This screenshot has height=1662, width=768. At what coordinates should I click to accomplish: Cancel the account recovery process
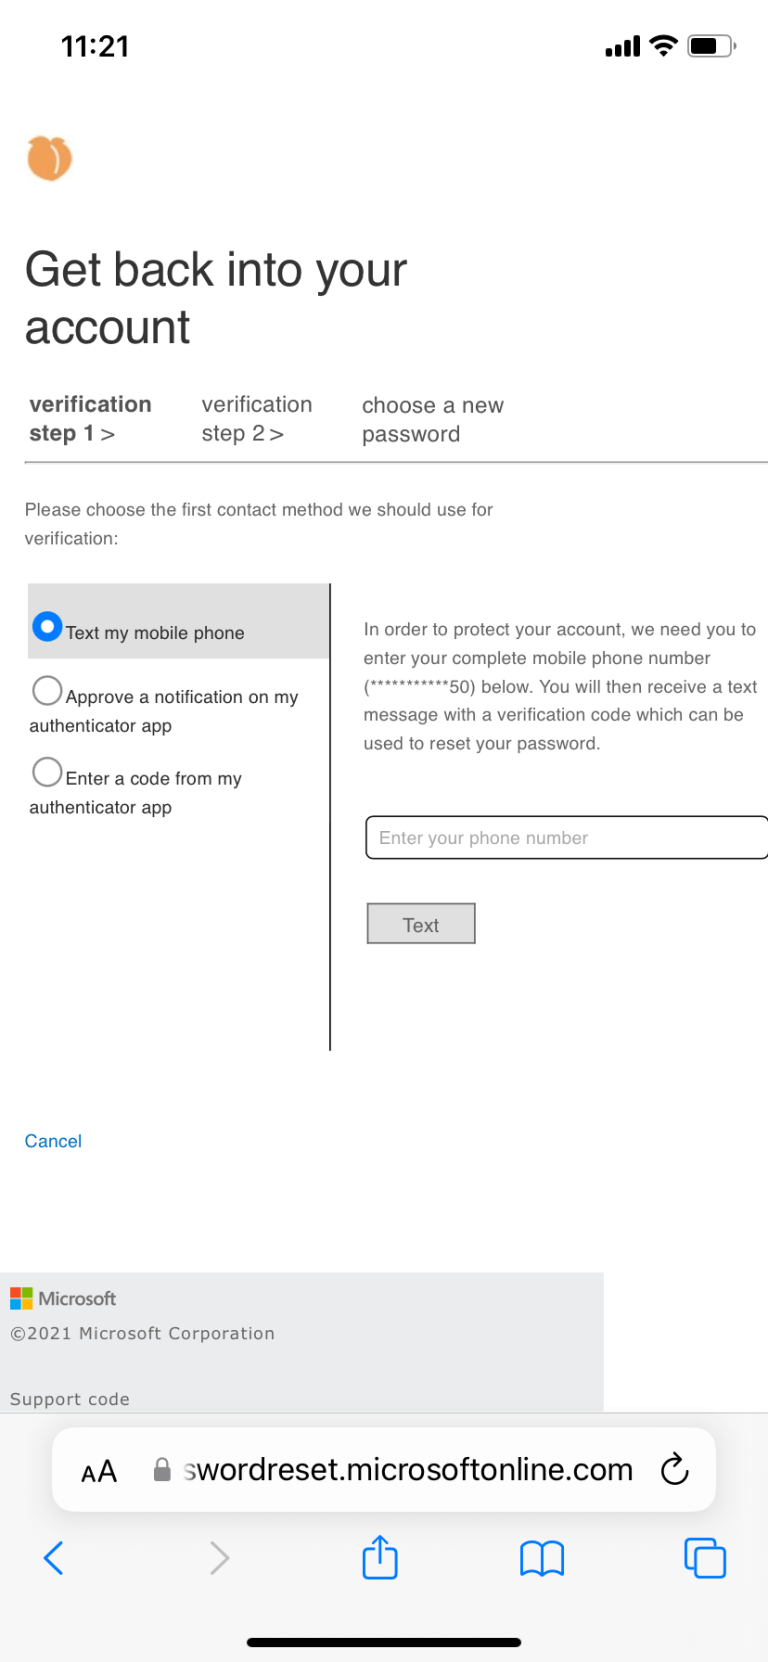(x=53, y=1140)
